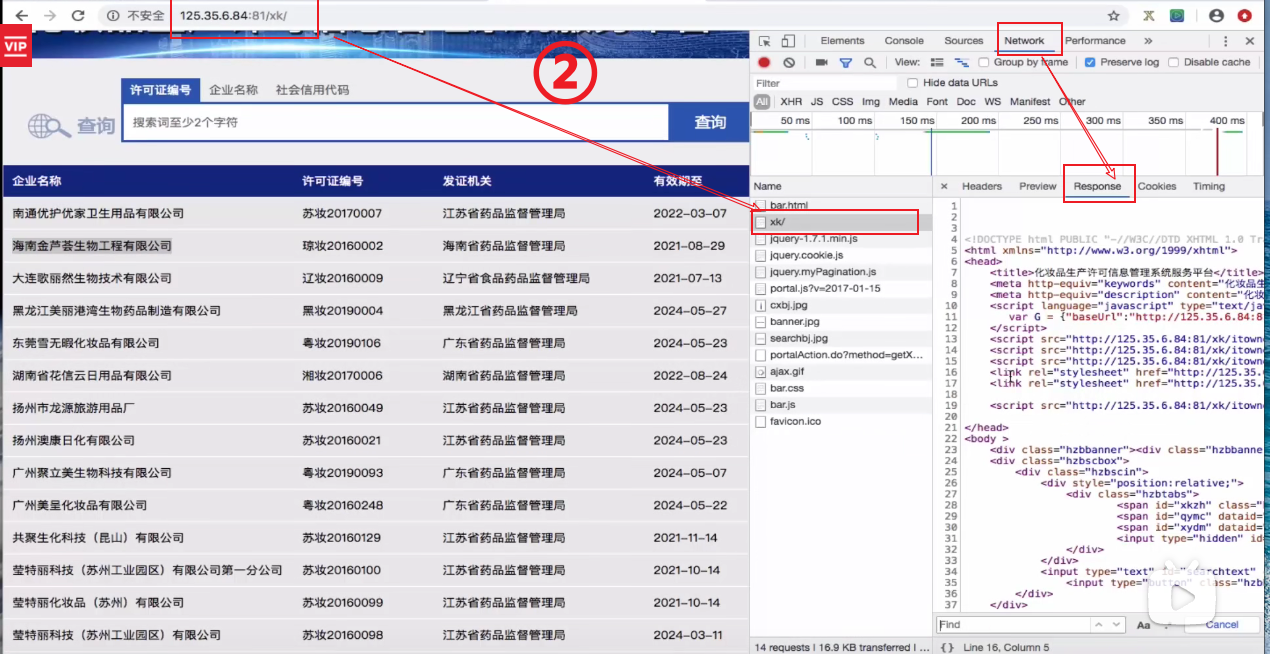
Task: Toggle the device toolbar icon
Action: pos(788,41)
